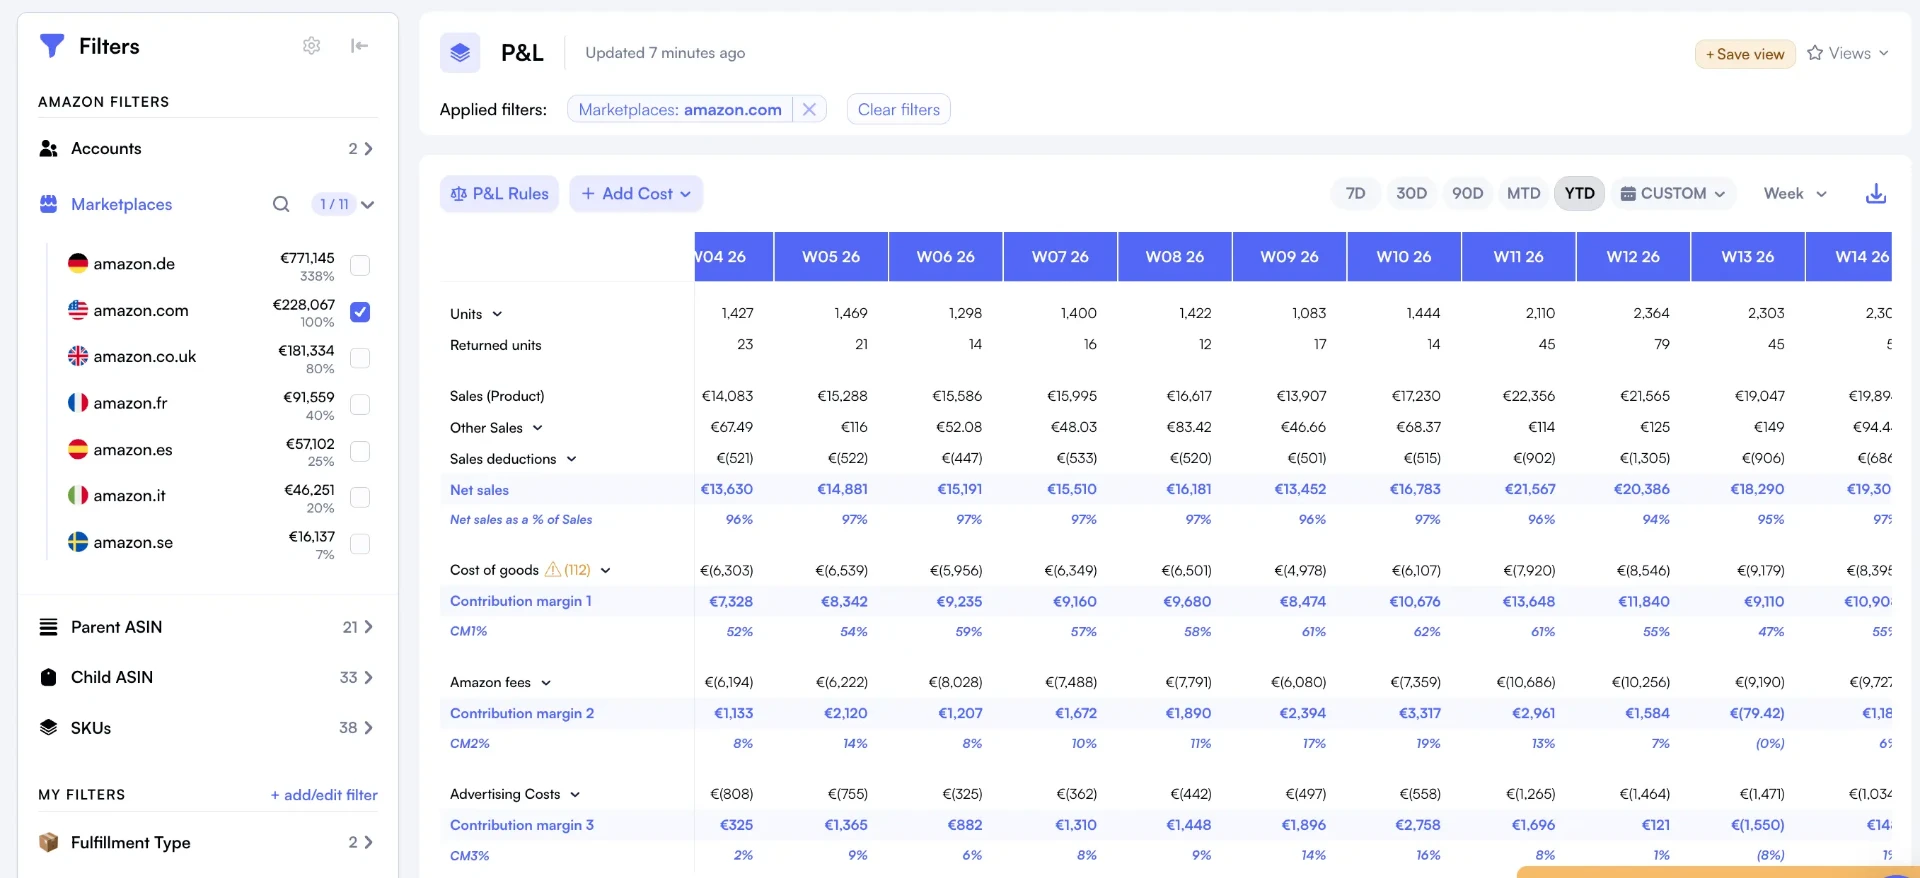Expand the Amazon fees row

pos(546,683)
